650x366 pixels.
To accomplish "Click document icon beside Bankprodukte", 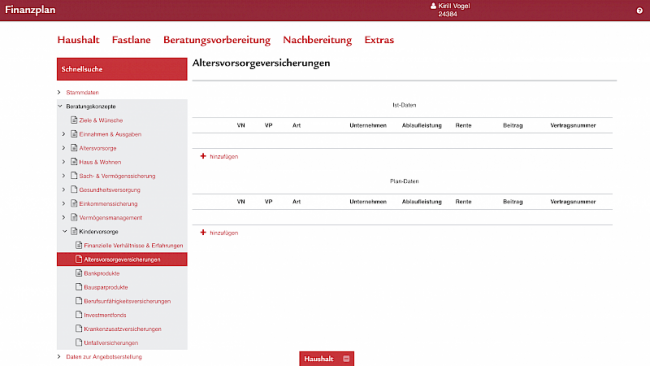I will click(x=78, y=273).
